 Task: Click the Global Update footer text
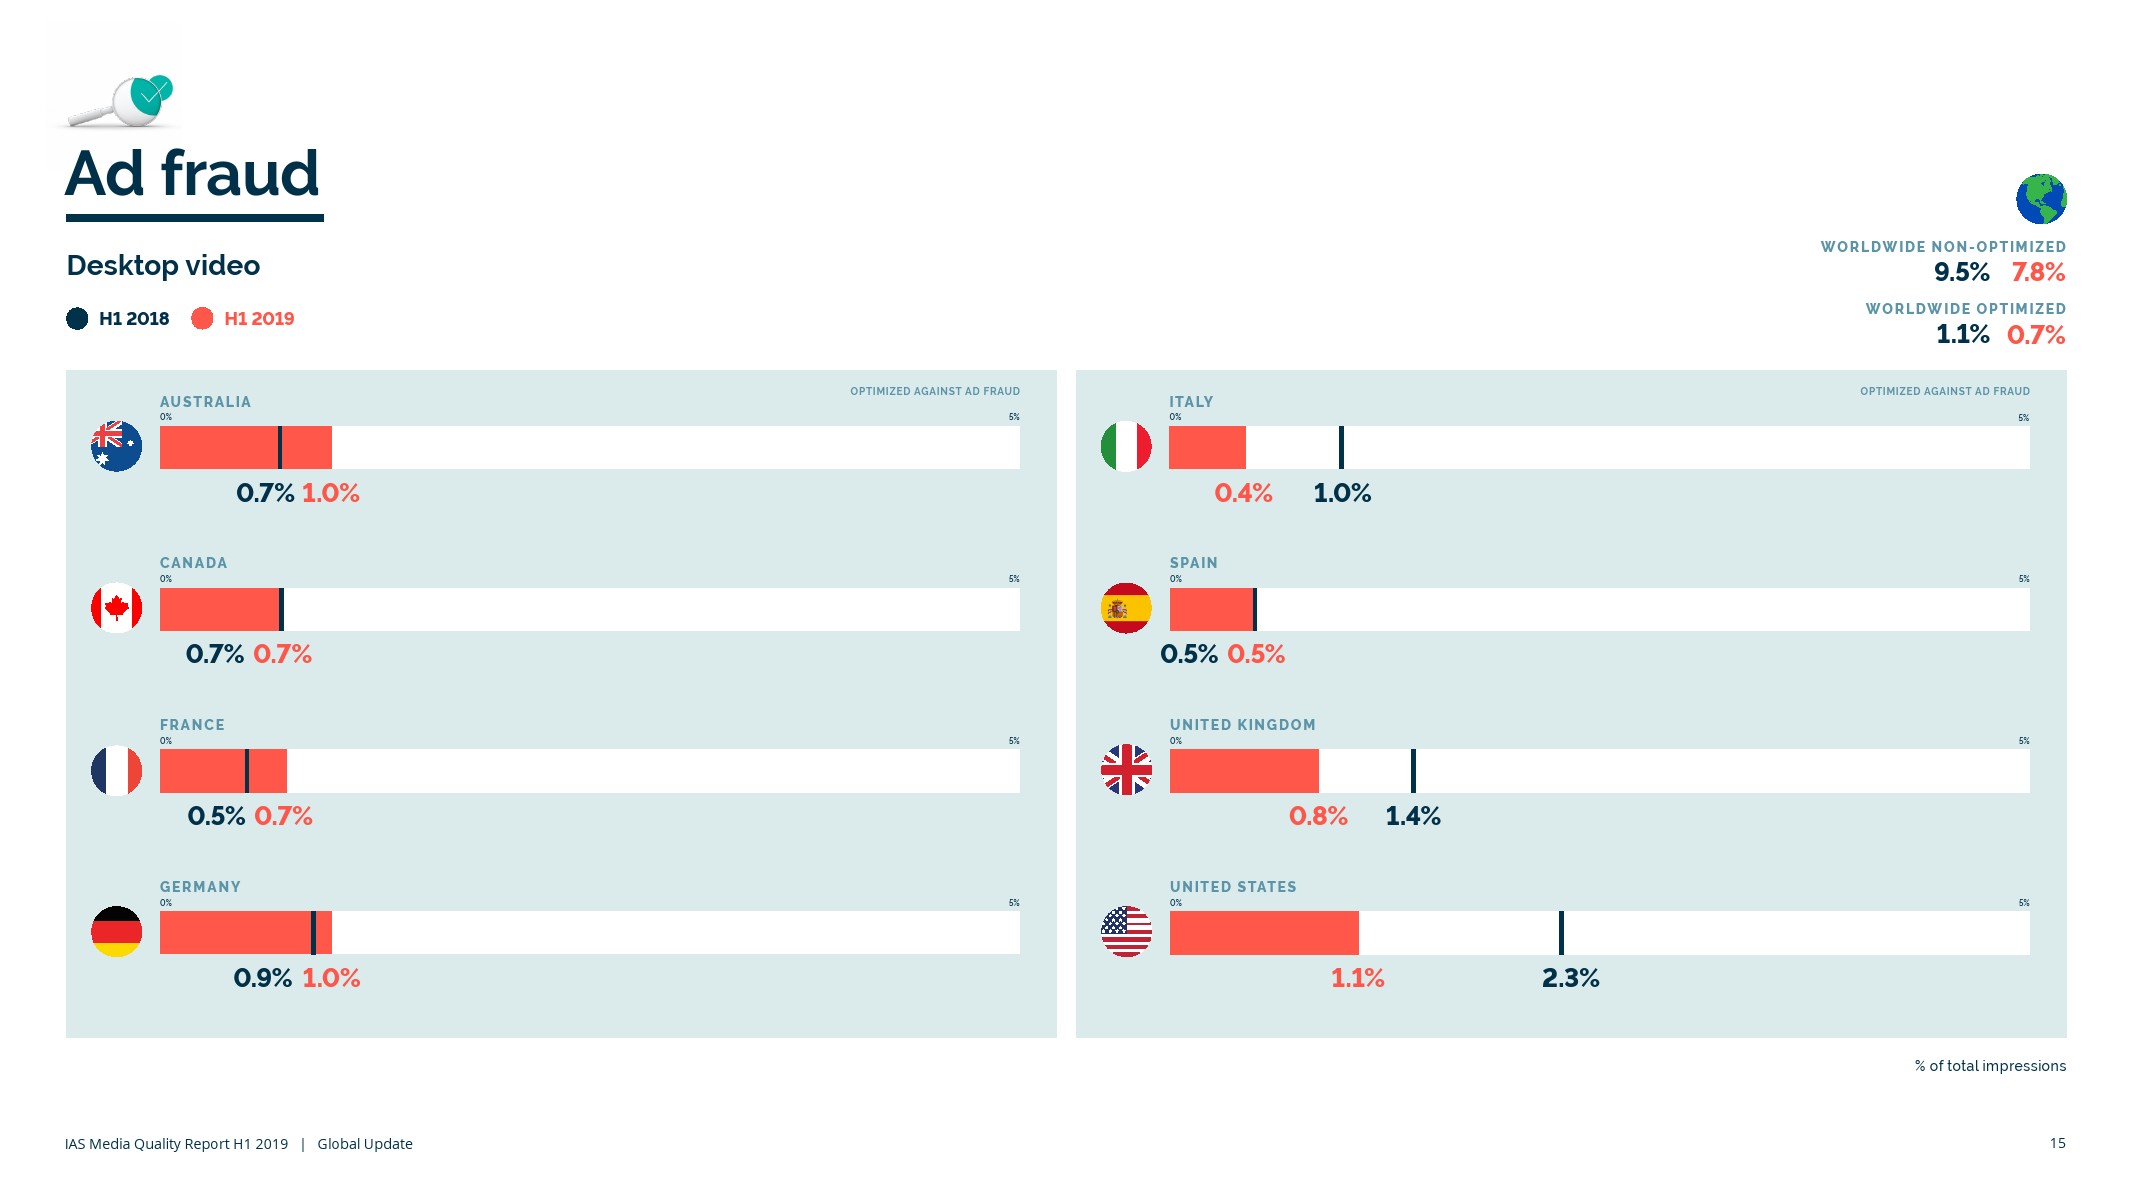click(x=365, y=1144)
